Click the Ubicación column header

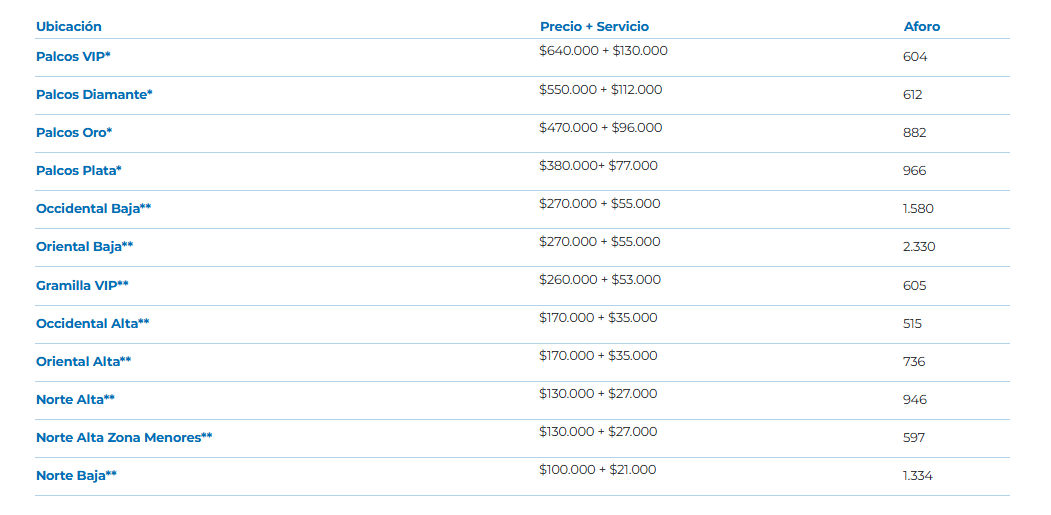click(x=69, y=27)
